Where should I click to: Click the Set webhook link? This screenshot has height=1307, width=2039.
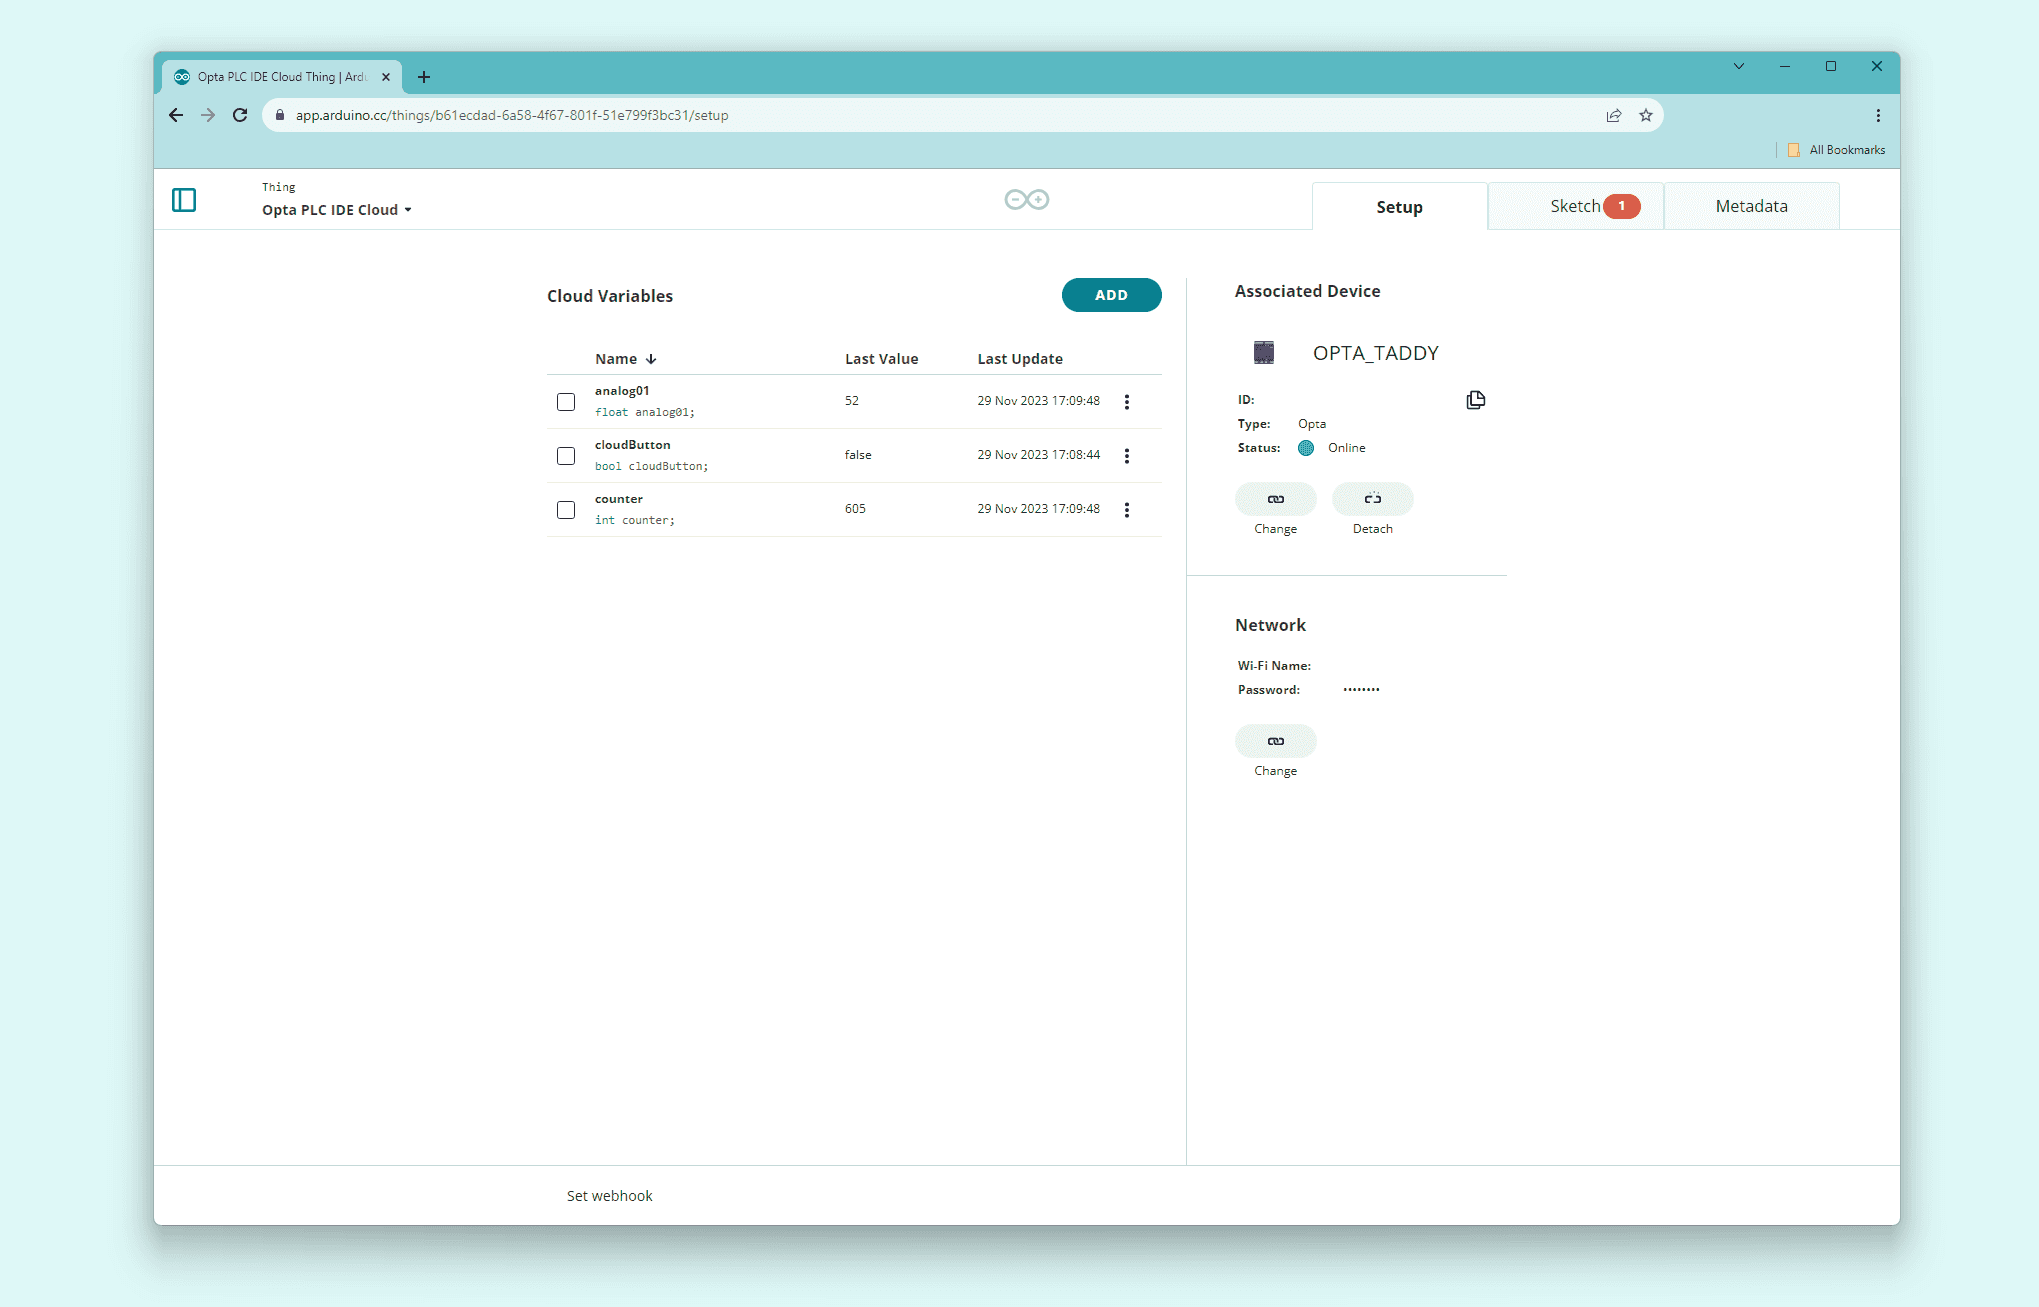609,1196
